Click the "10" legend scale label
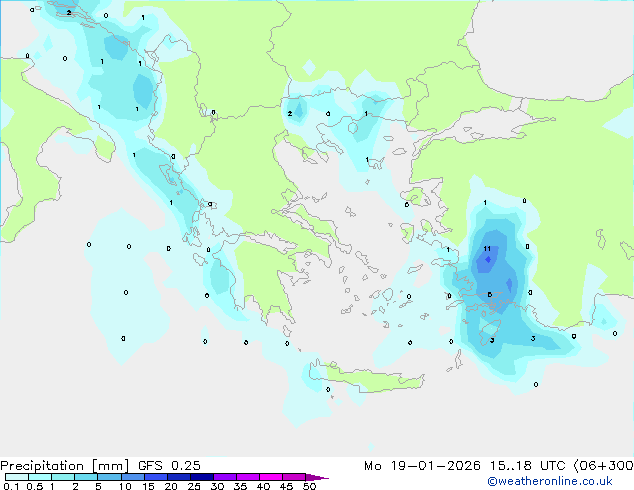The image size is (634, 490). [125, 486]
